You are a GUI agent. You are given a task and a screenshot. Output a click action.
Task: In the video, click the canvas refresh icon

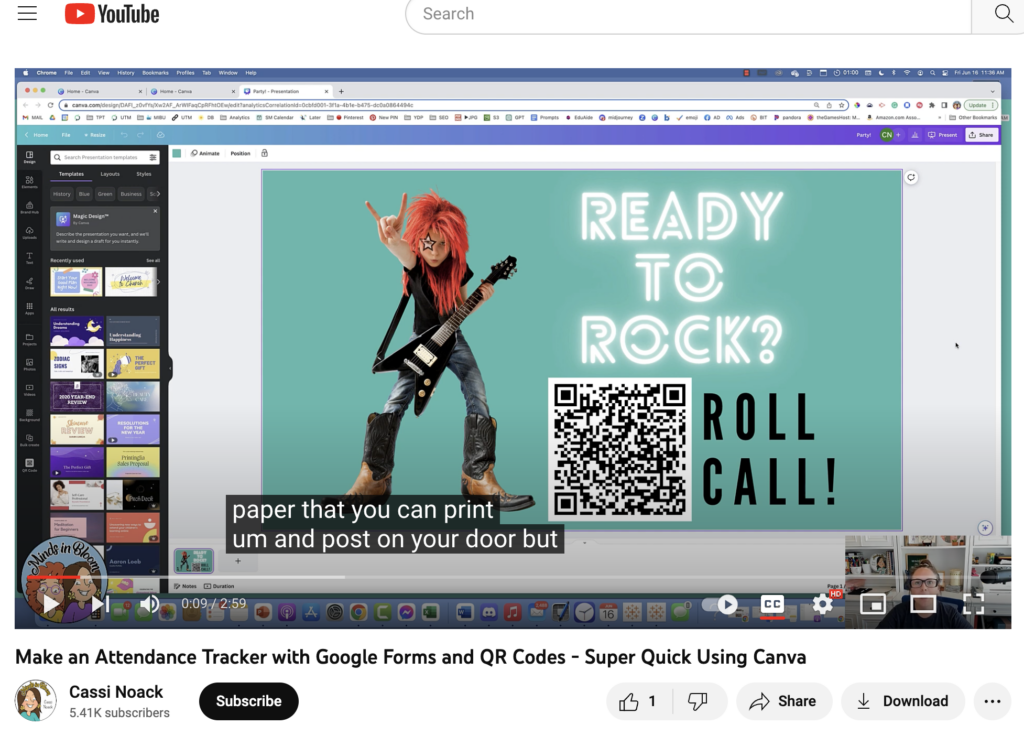pos(911,178)
